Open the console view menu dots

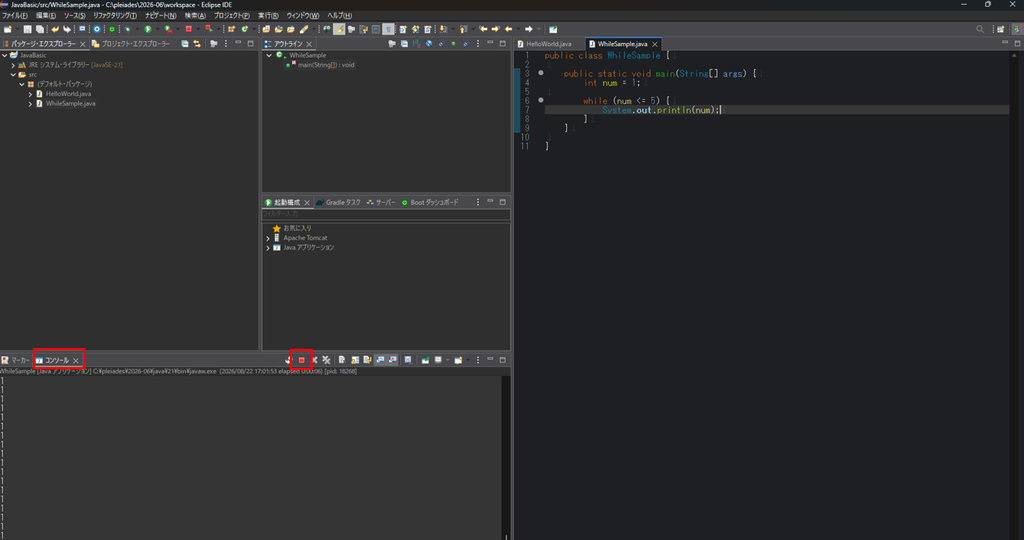(x=477, y=360)
